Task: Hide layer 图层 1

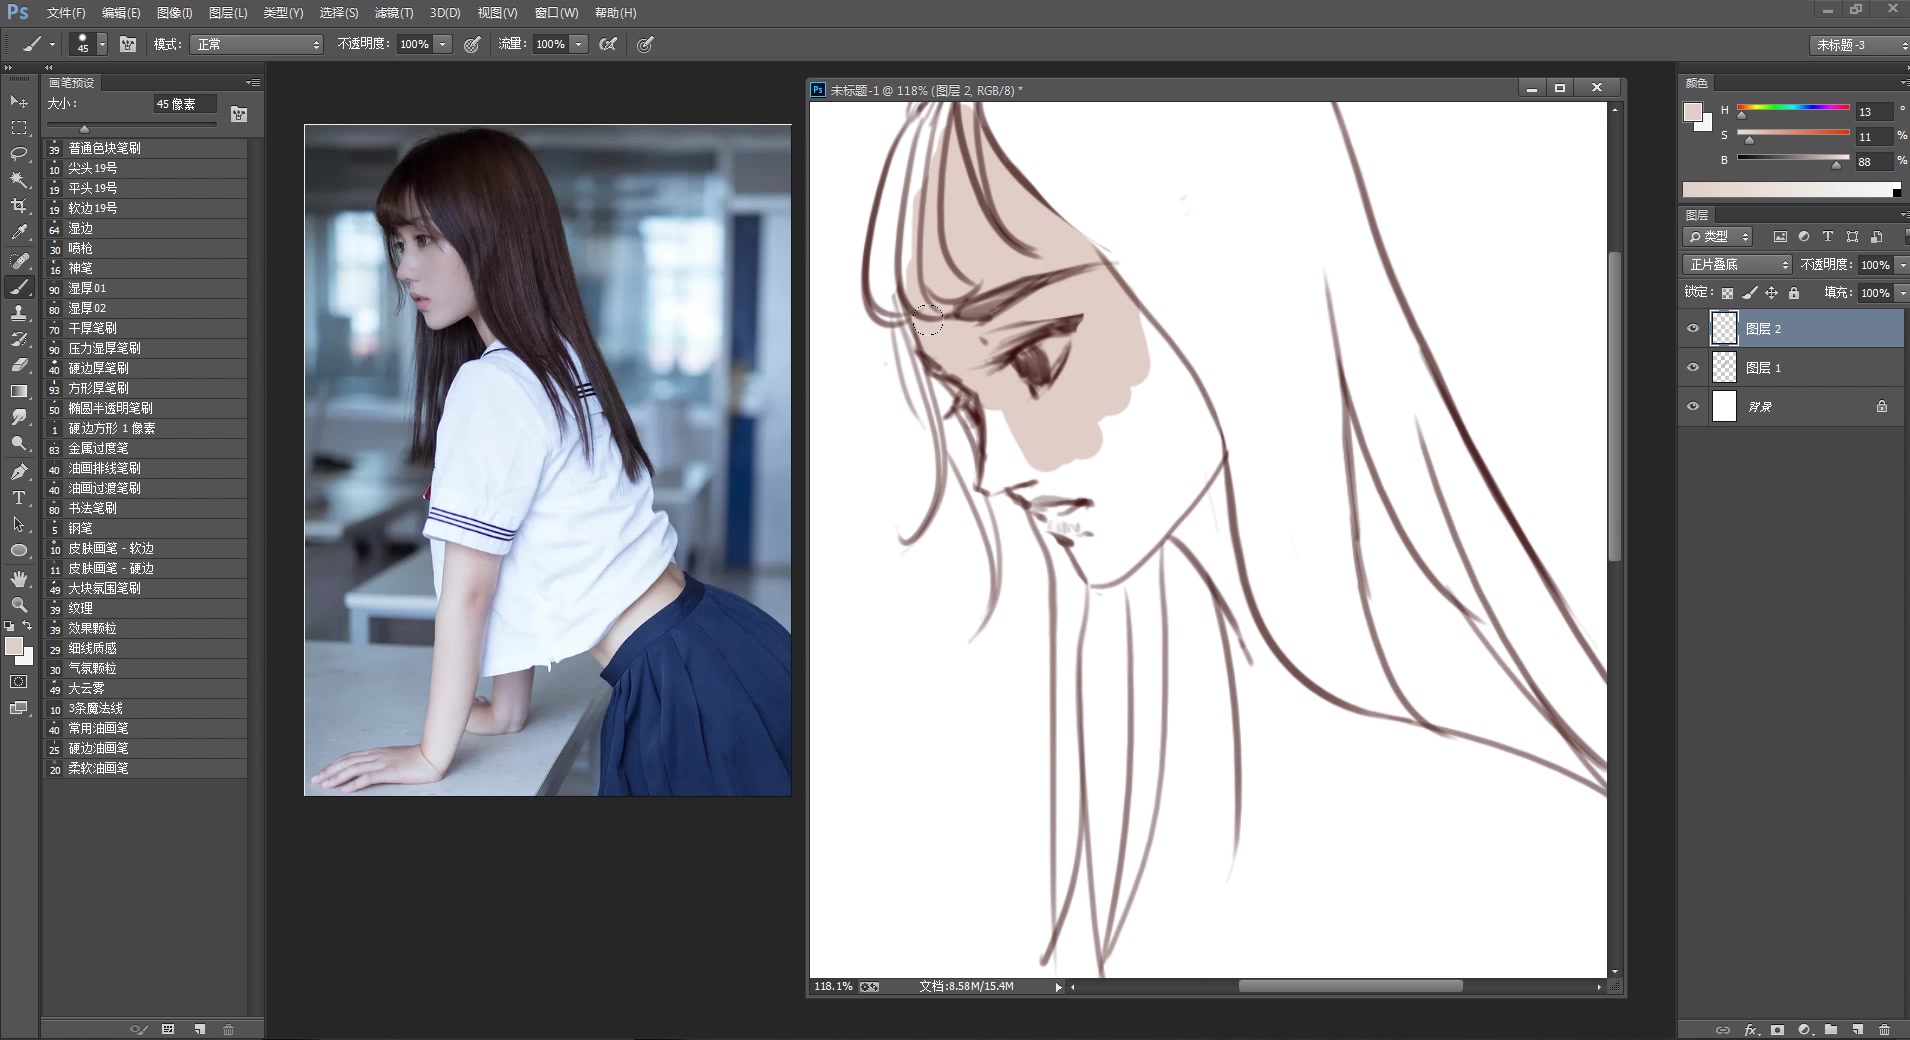Action: [1693, 367]
